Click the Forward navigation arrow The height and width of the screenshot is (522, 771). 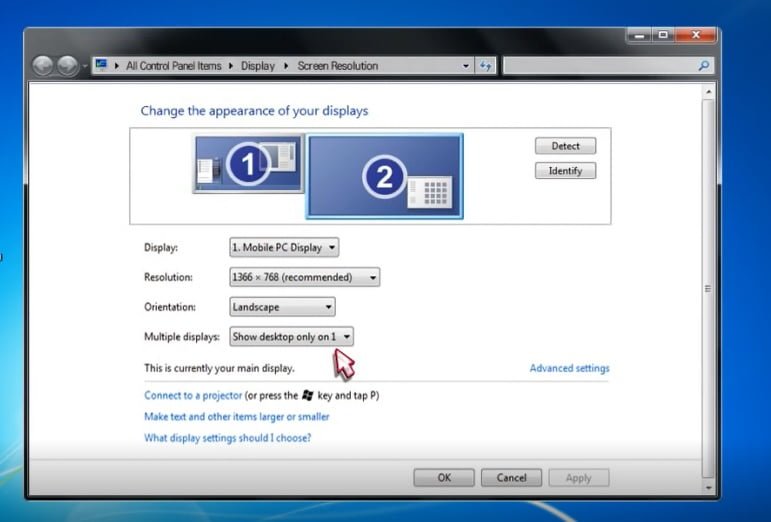(x=67, y=66)
